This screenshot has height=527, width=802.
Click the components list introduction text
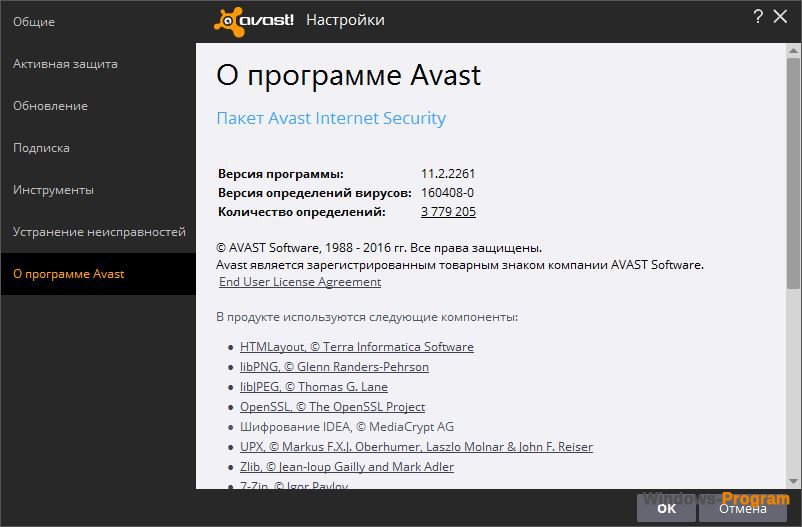(x=367, y=317)
